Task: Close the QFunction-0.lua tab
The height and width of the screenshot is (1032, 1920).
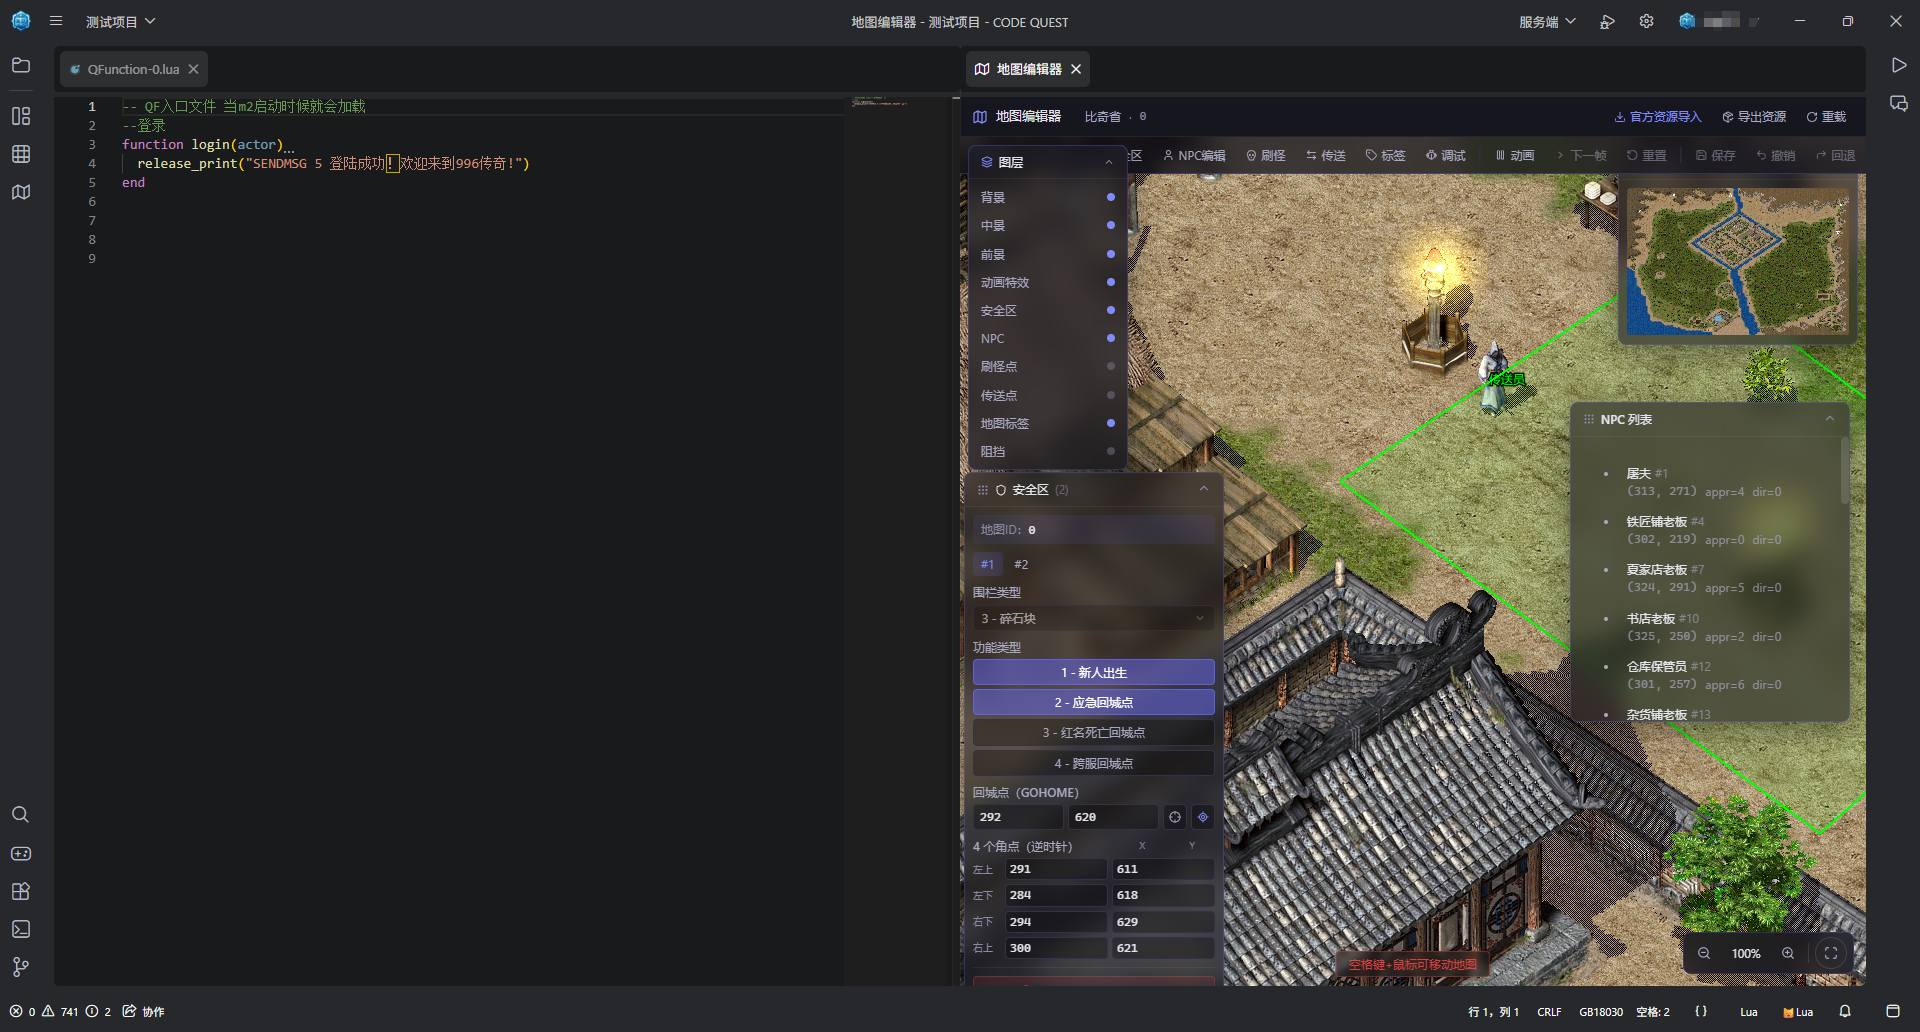Action: point(193,69)
